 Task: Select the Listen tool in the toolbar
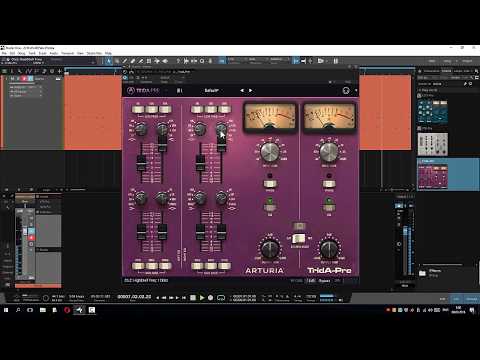point(165,61)
